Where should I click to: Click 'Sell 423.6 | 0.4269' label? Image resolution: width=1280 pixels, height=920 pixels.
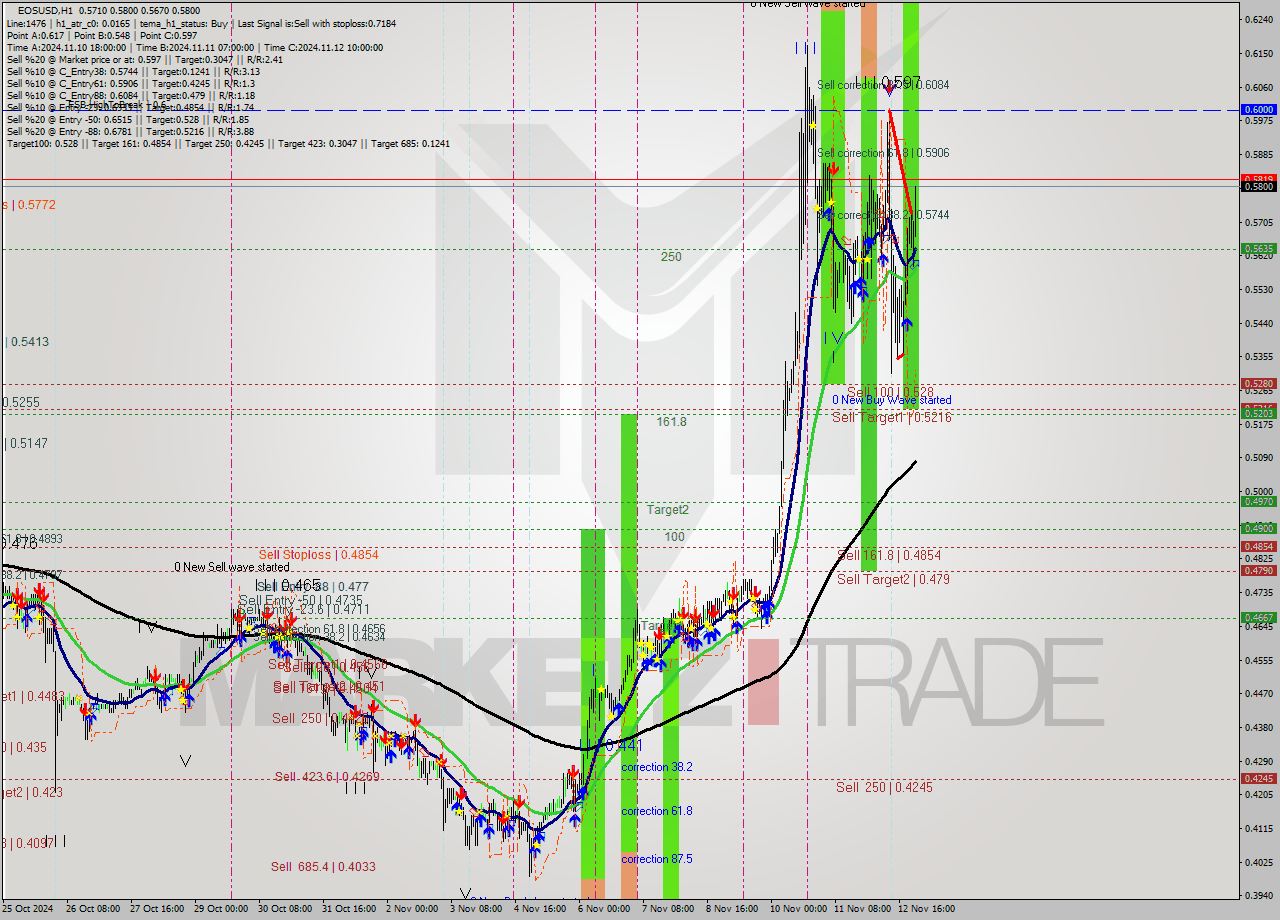coord(327,777)
